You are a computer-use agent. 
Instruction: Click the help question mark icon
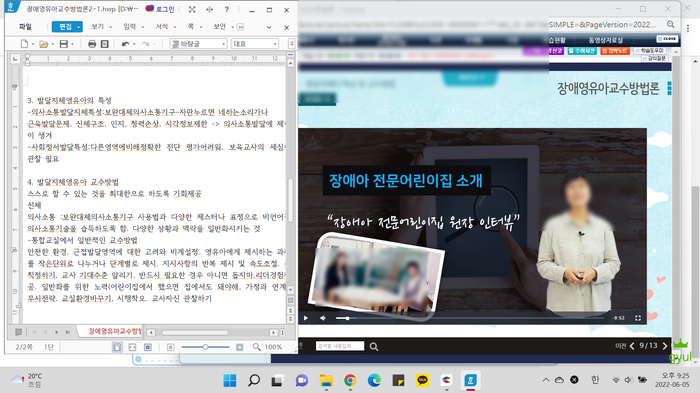[x=227, y=9]
